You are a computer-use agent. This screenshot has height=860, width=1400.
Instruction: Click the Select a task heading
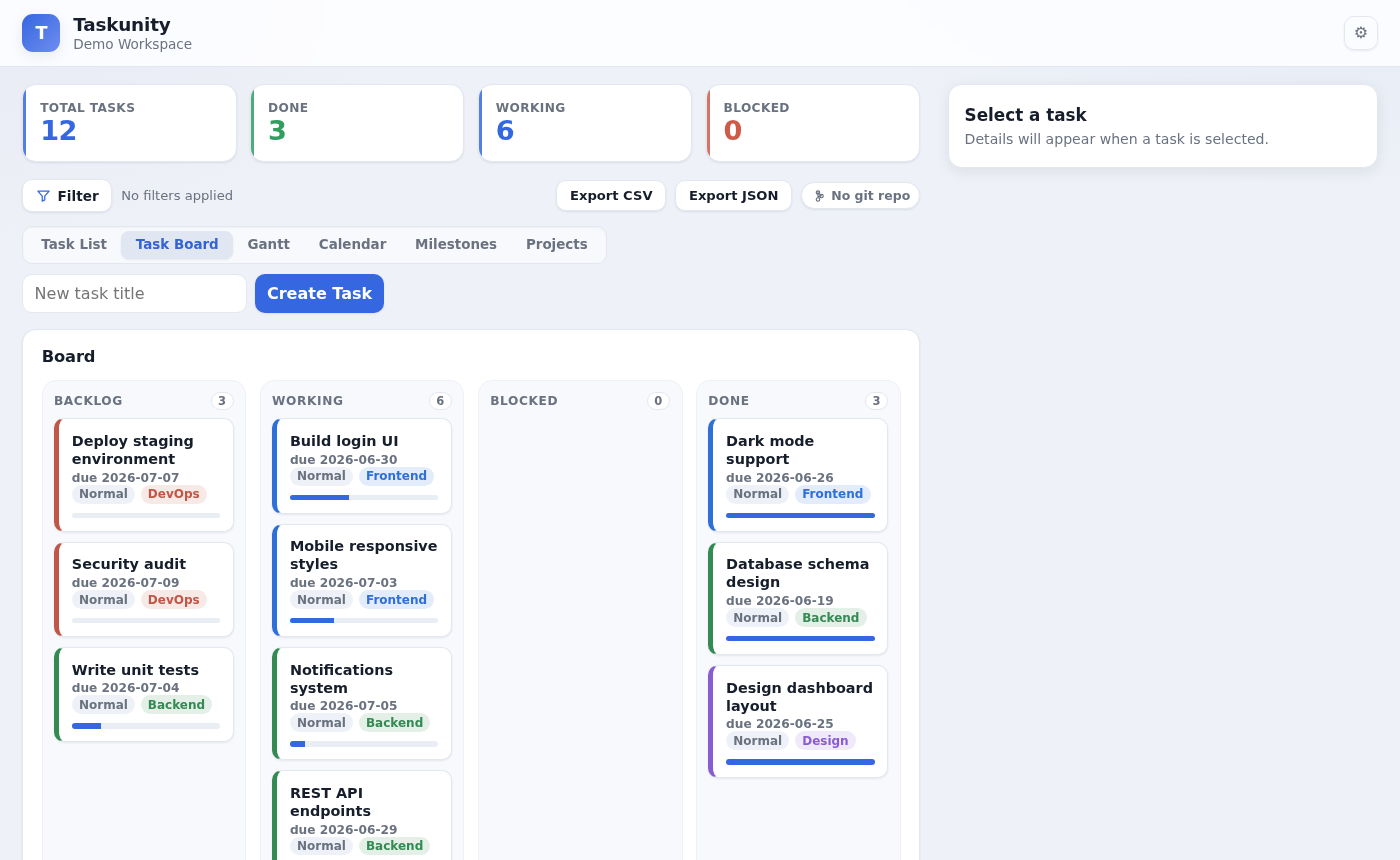[1025, 115]
